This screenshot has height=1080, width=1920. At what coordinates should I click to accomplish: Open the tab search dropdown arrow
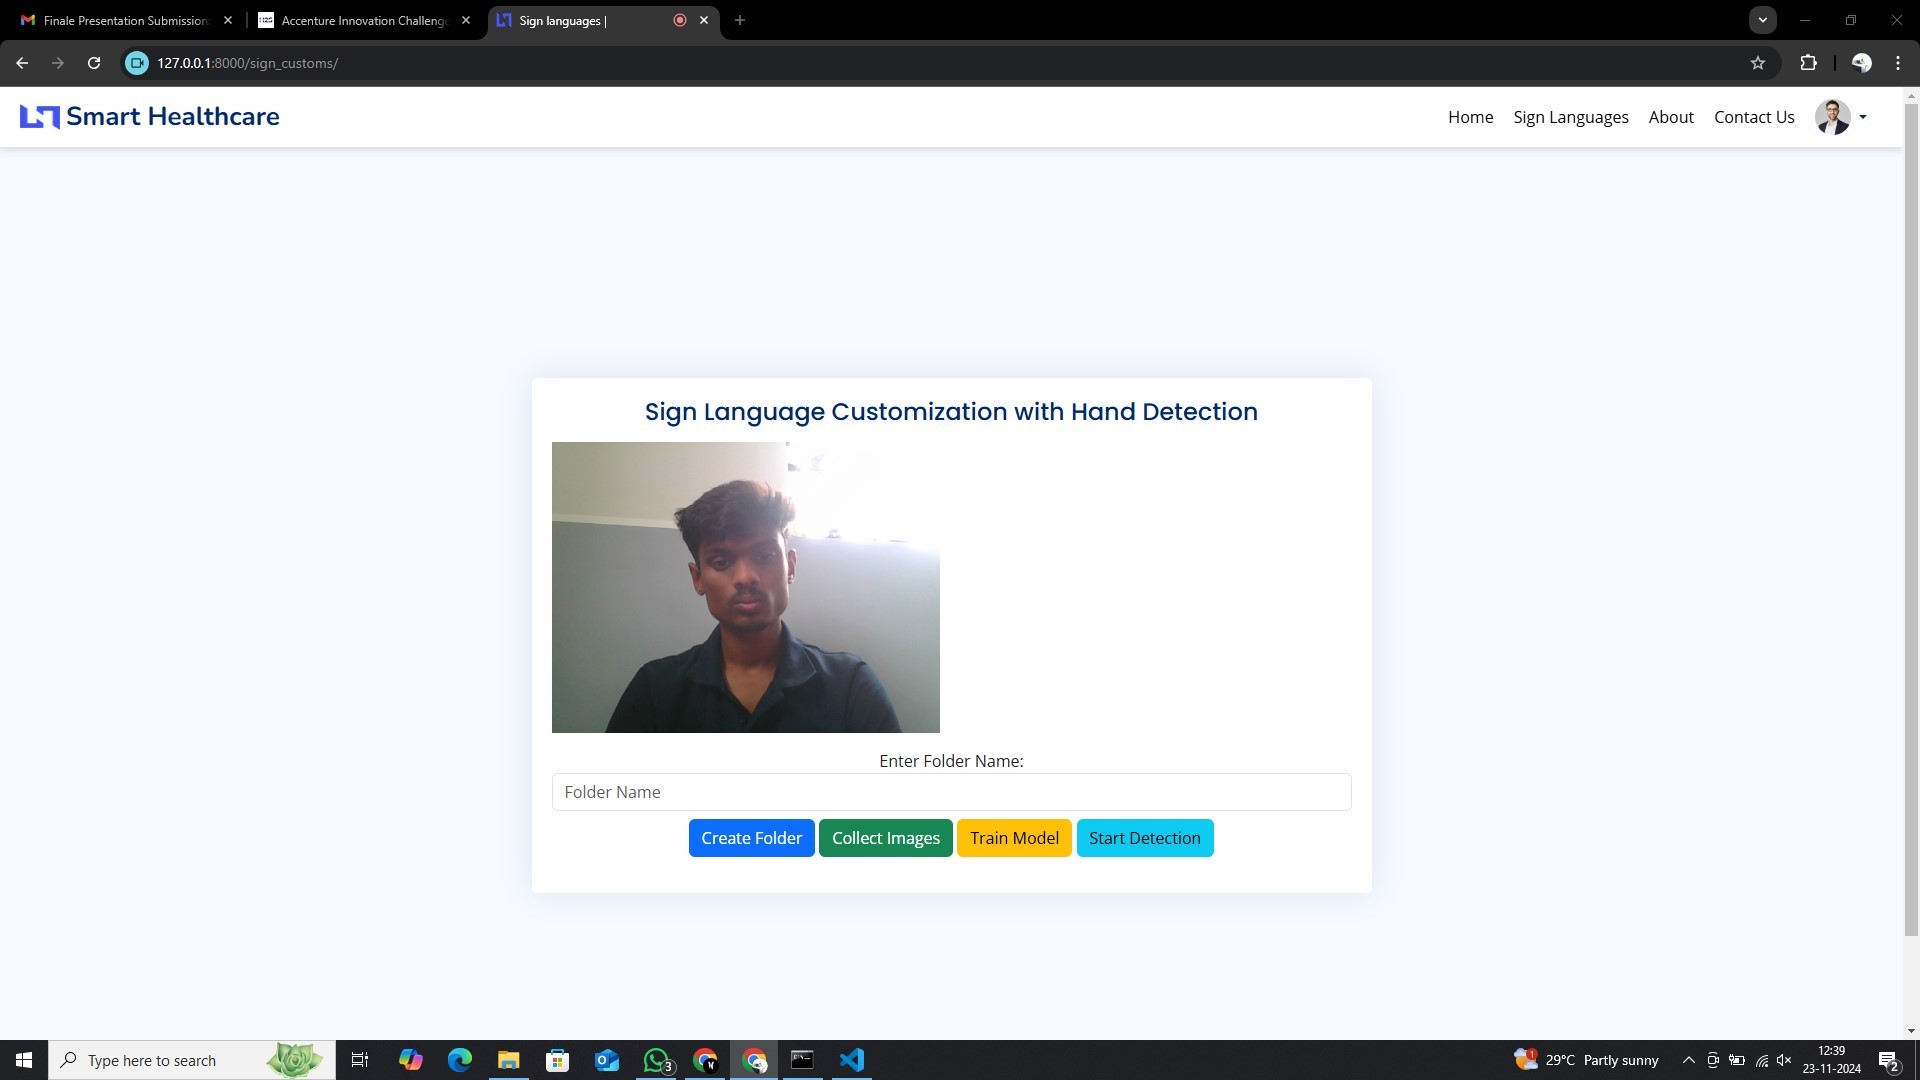(x=1763, y=20)
